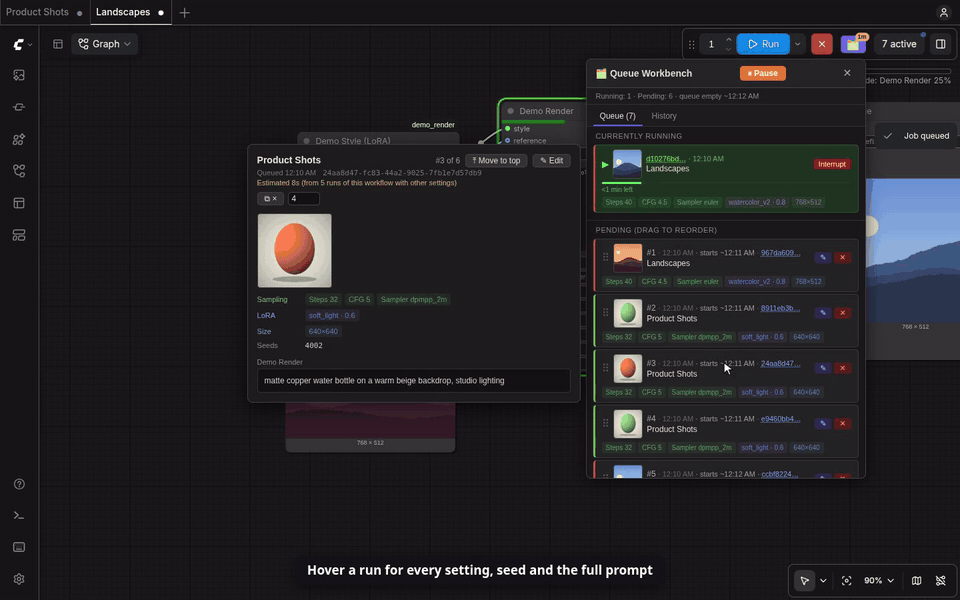Toggle link visibility icon
The height and width of the screenshot is (600, 960).
point(941,580)
